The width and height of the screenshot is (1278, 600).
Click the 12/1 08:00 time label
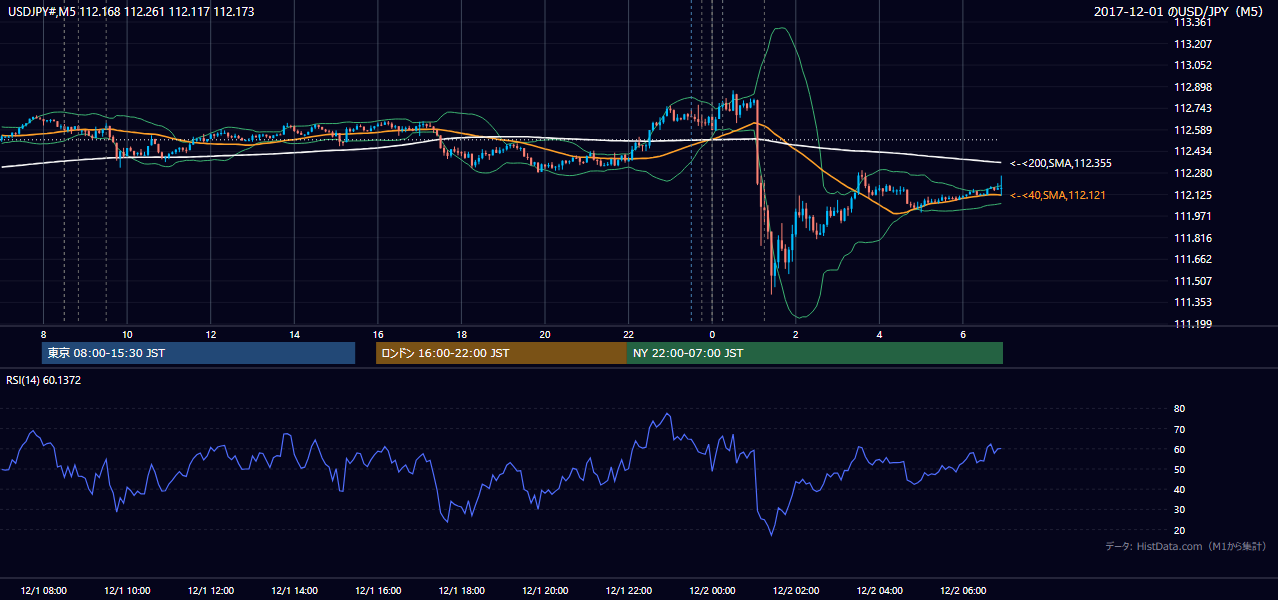click(43, 591)
